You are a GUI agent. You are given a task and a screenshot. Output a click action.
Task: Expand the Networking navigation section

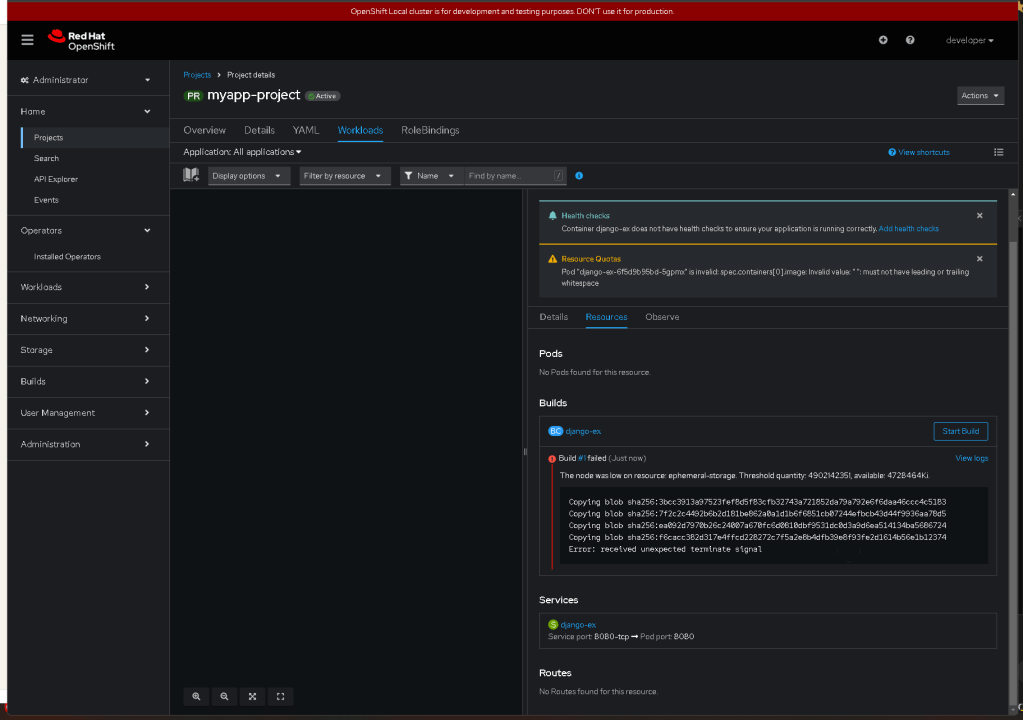[85, 319]
